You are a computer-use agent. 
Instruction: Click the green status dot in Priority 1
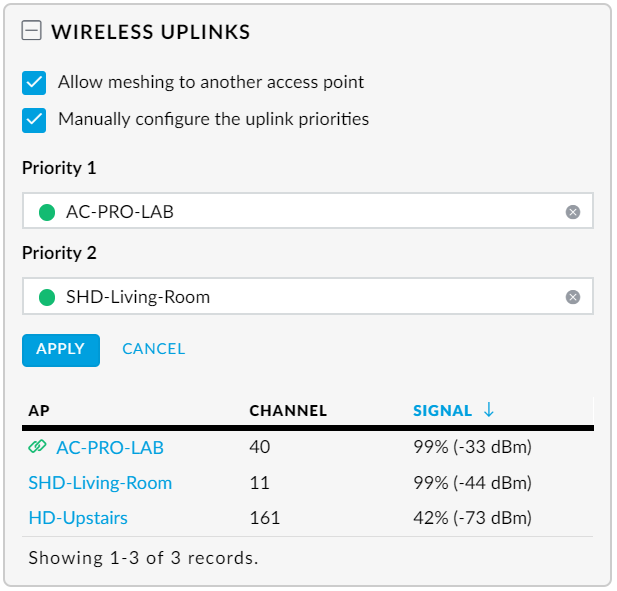(47, 212)
